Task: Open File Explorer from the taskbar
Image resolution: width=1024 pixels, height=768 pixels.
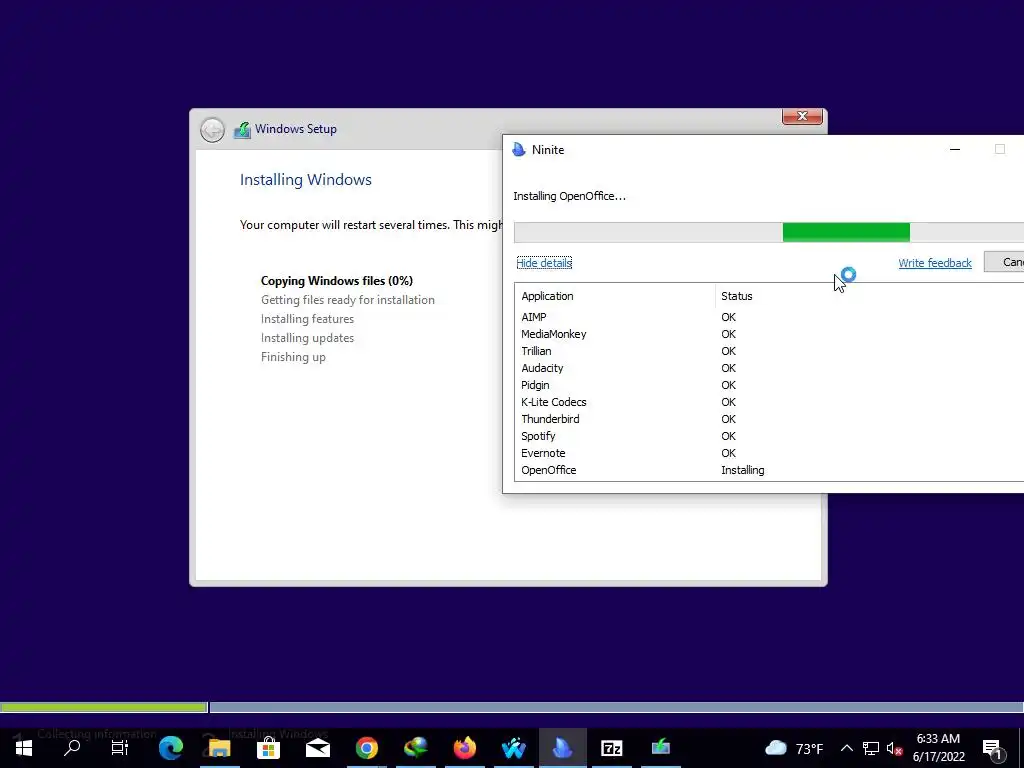Action: pyautogui.click(x=219, y=748)
